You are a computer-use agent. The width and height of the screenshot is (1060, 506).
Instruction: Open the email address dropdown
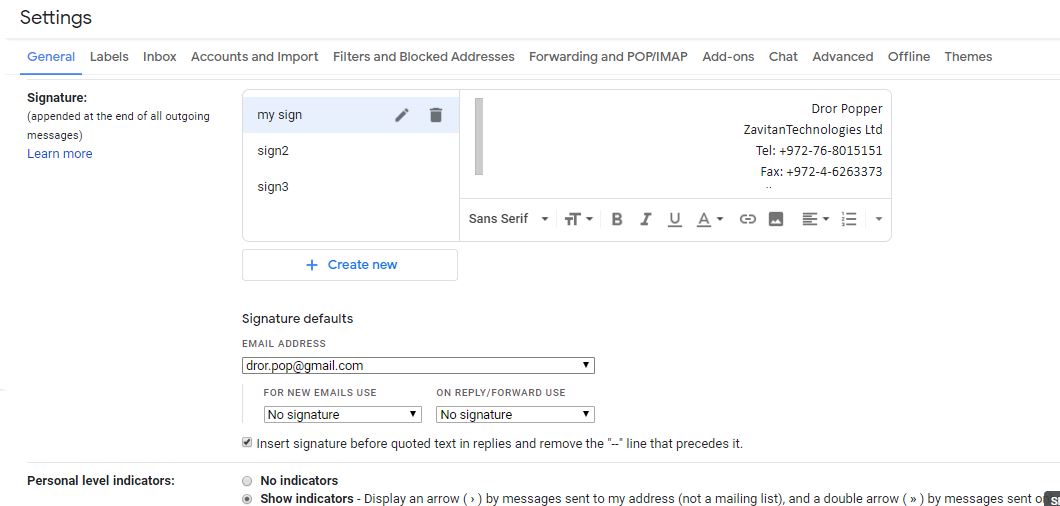418,366
